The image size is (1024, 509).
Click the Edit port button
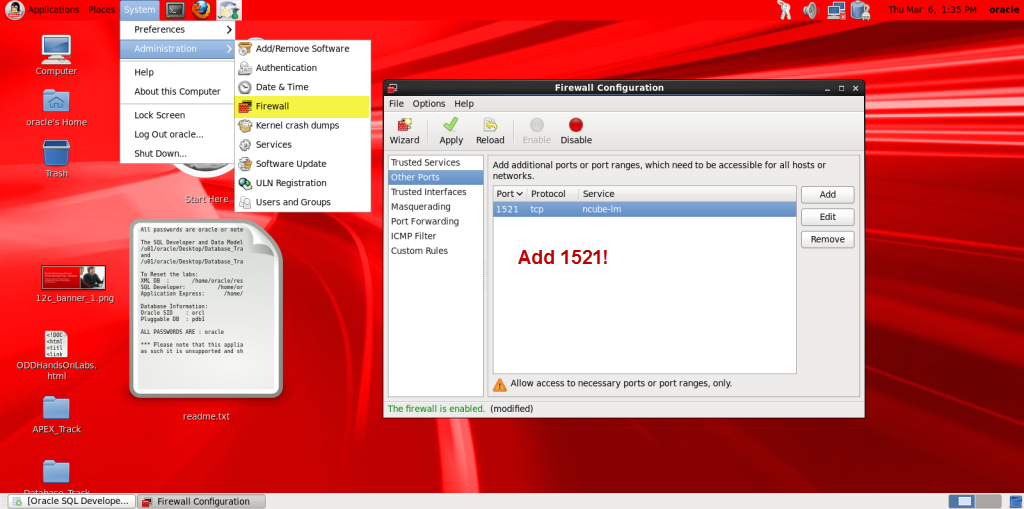827,217
